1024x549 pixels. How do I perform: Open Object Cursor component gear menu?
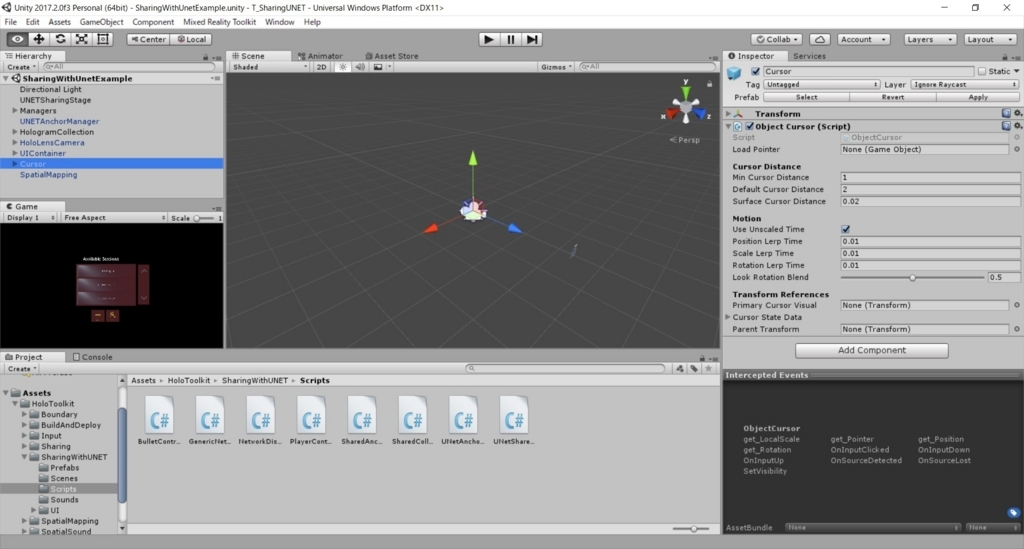point(1017,126)
